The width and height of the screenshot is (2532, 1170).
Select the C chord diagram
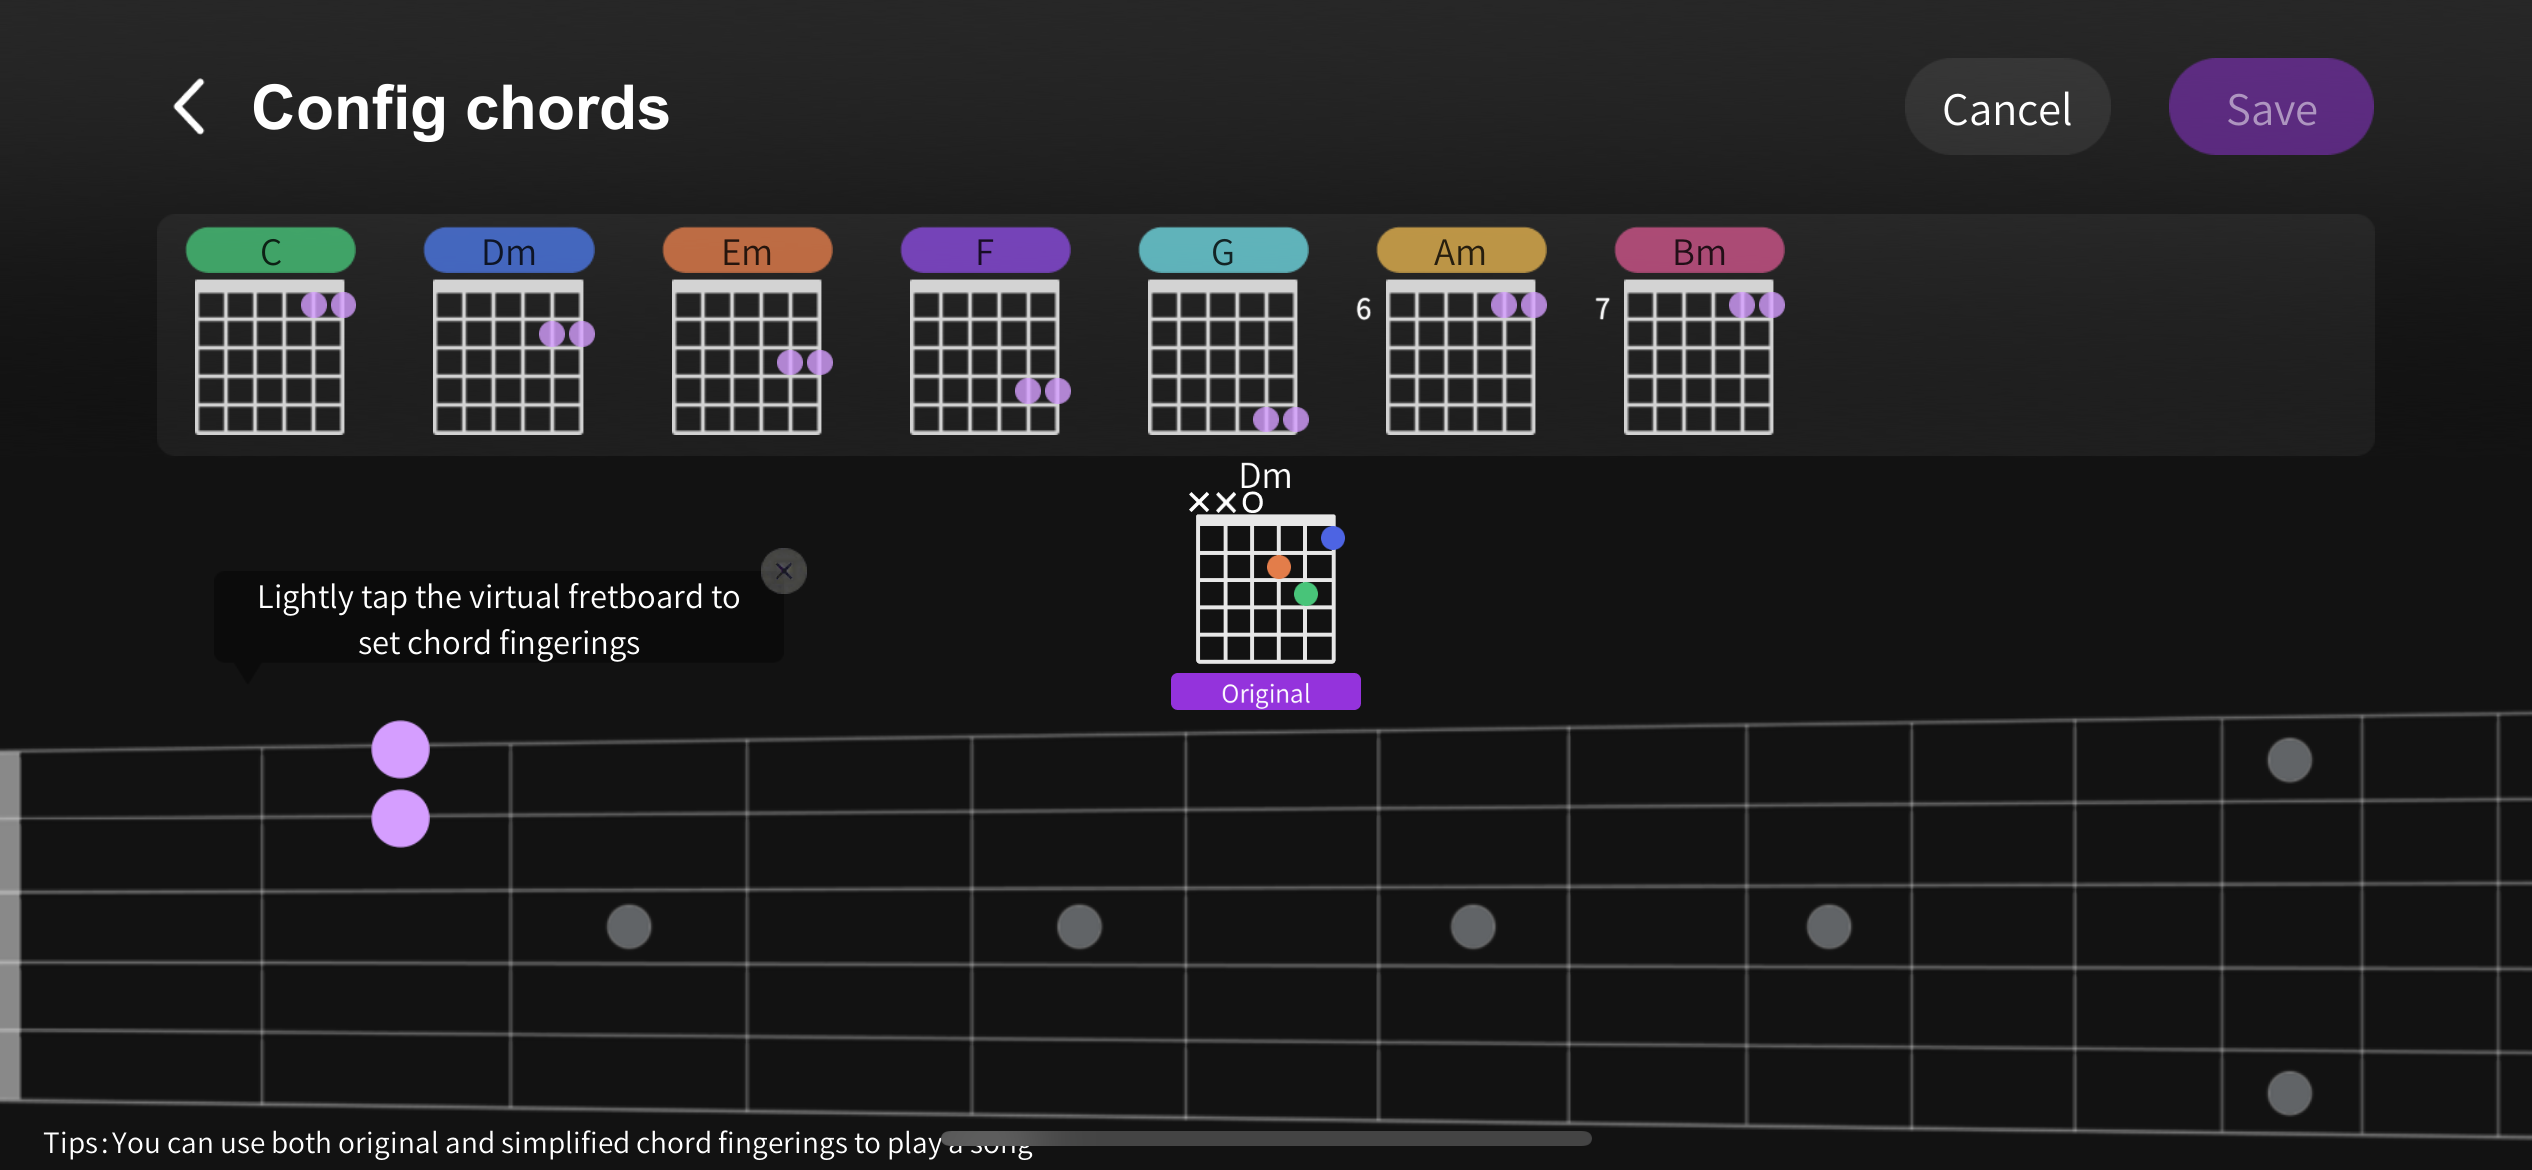[269, 357]
